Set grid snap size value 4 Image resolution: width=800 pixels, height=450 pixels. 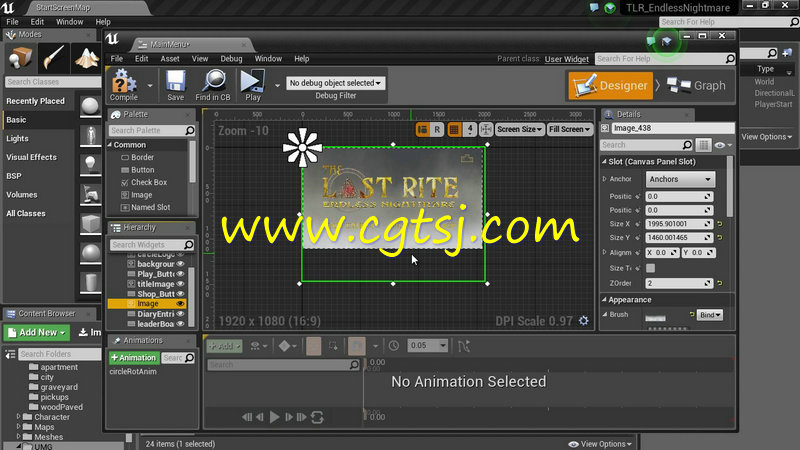point(470,130)
